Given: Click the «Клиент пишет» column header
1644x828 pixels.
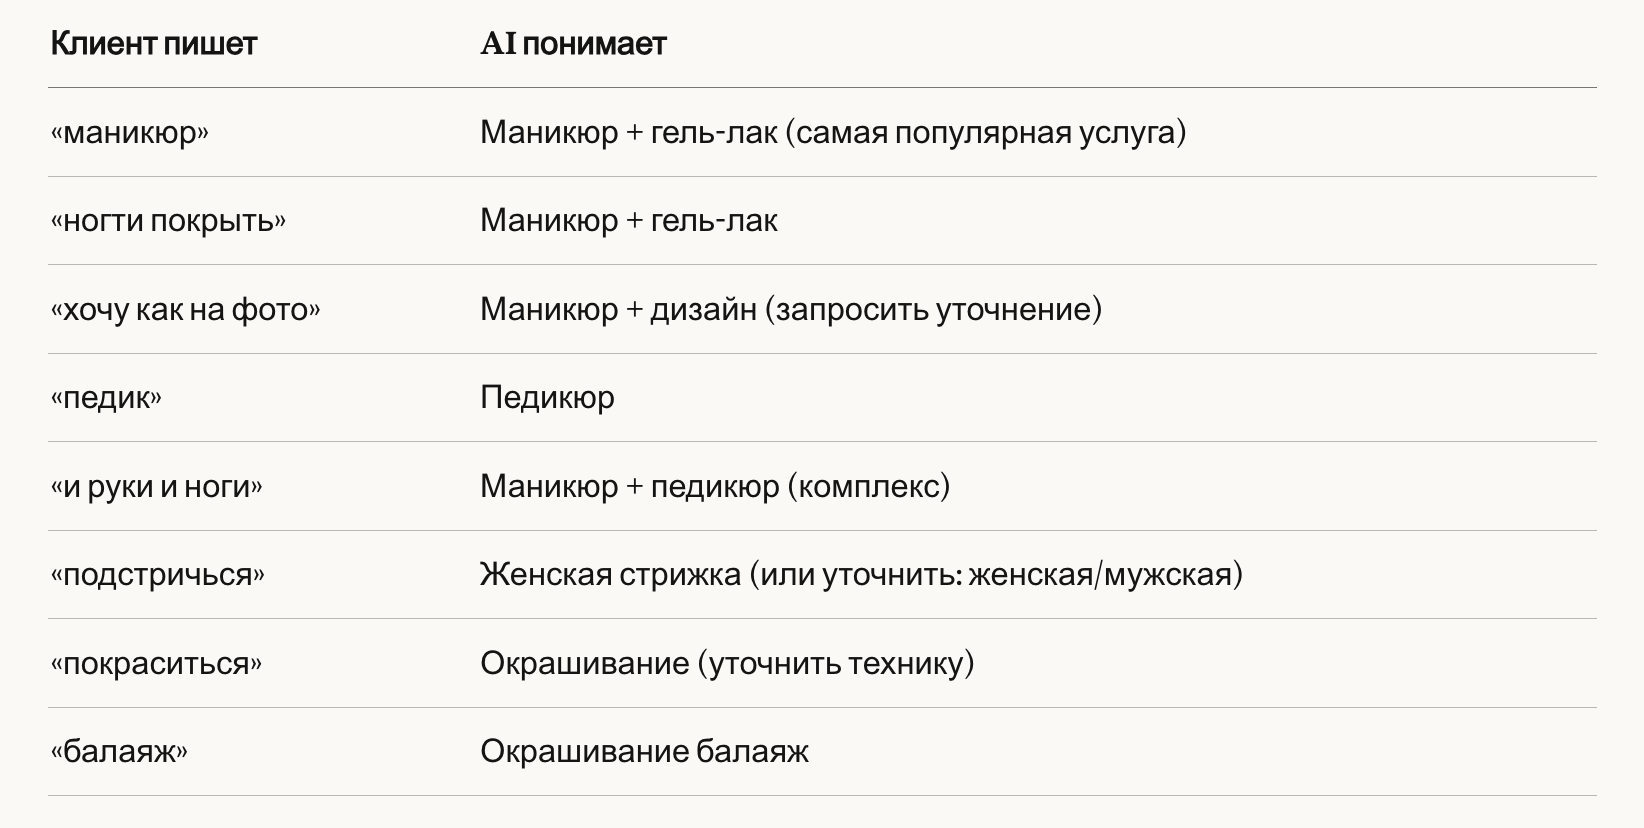Looking at the screenshot, I should pyautogui.click(x=153, y=44).
